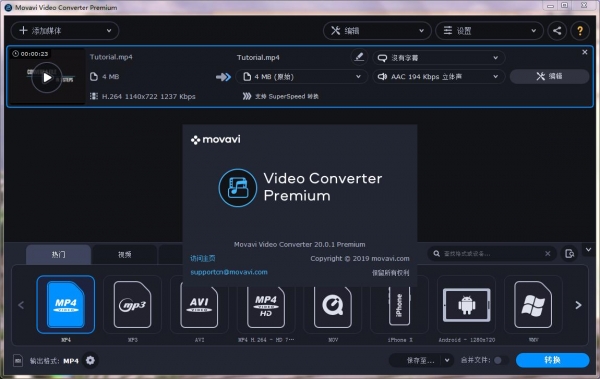Click the supportcn@movavi.com email link
The image size is (600, 379).
pos(229,272)
